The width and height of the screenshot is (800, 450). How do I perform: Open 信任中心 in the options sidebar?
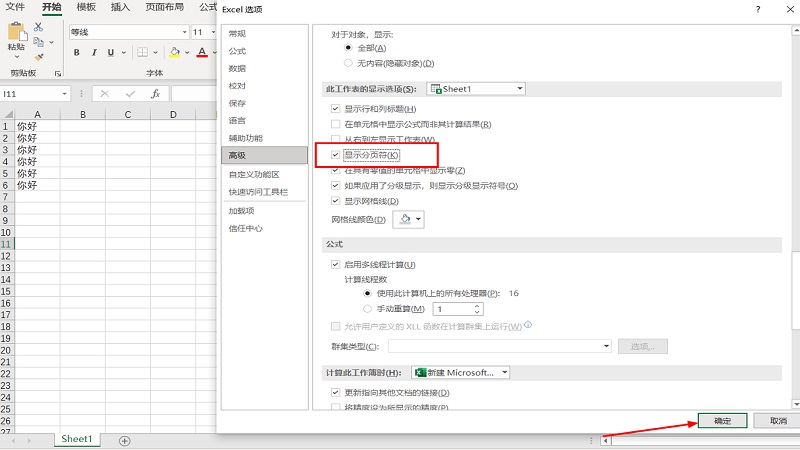(245, 228)
